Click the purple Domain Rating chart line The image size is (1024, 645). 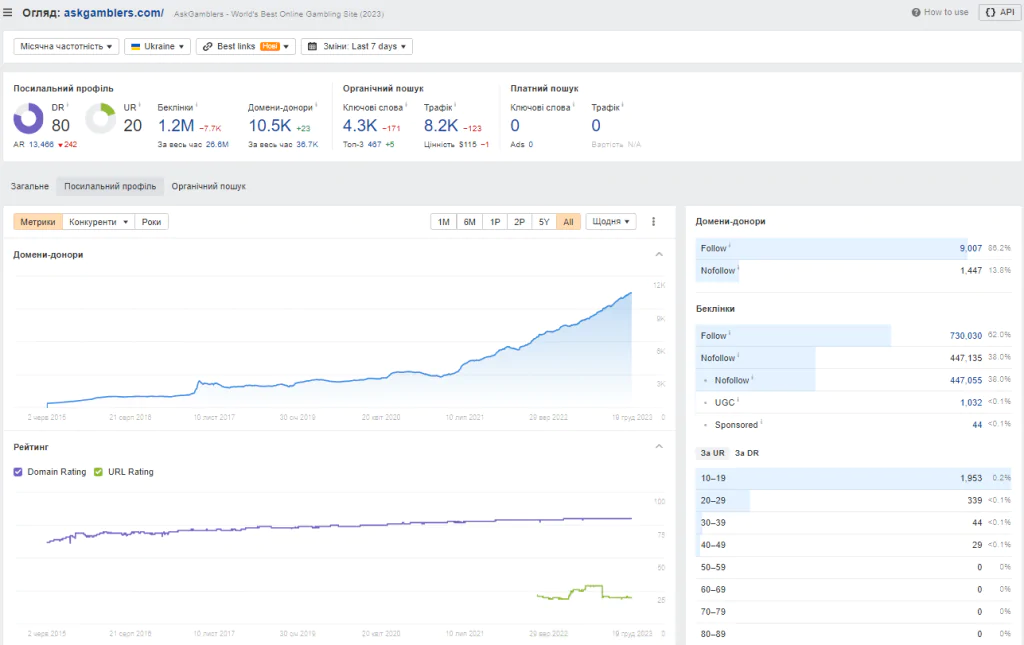[x=340, y=526]
